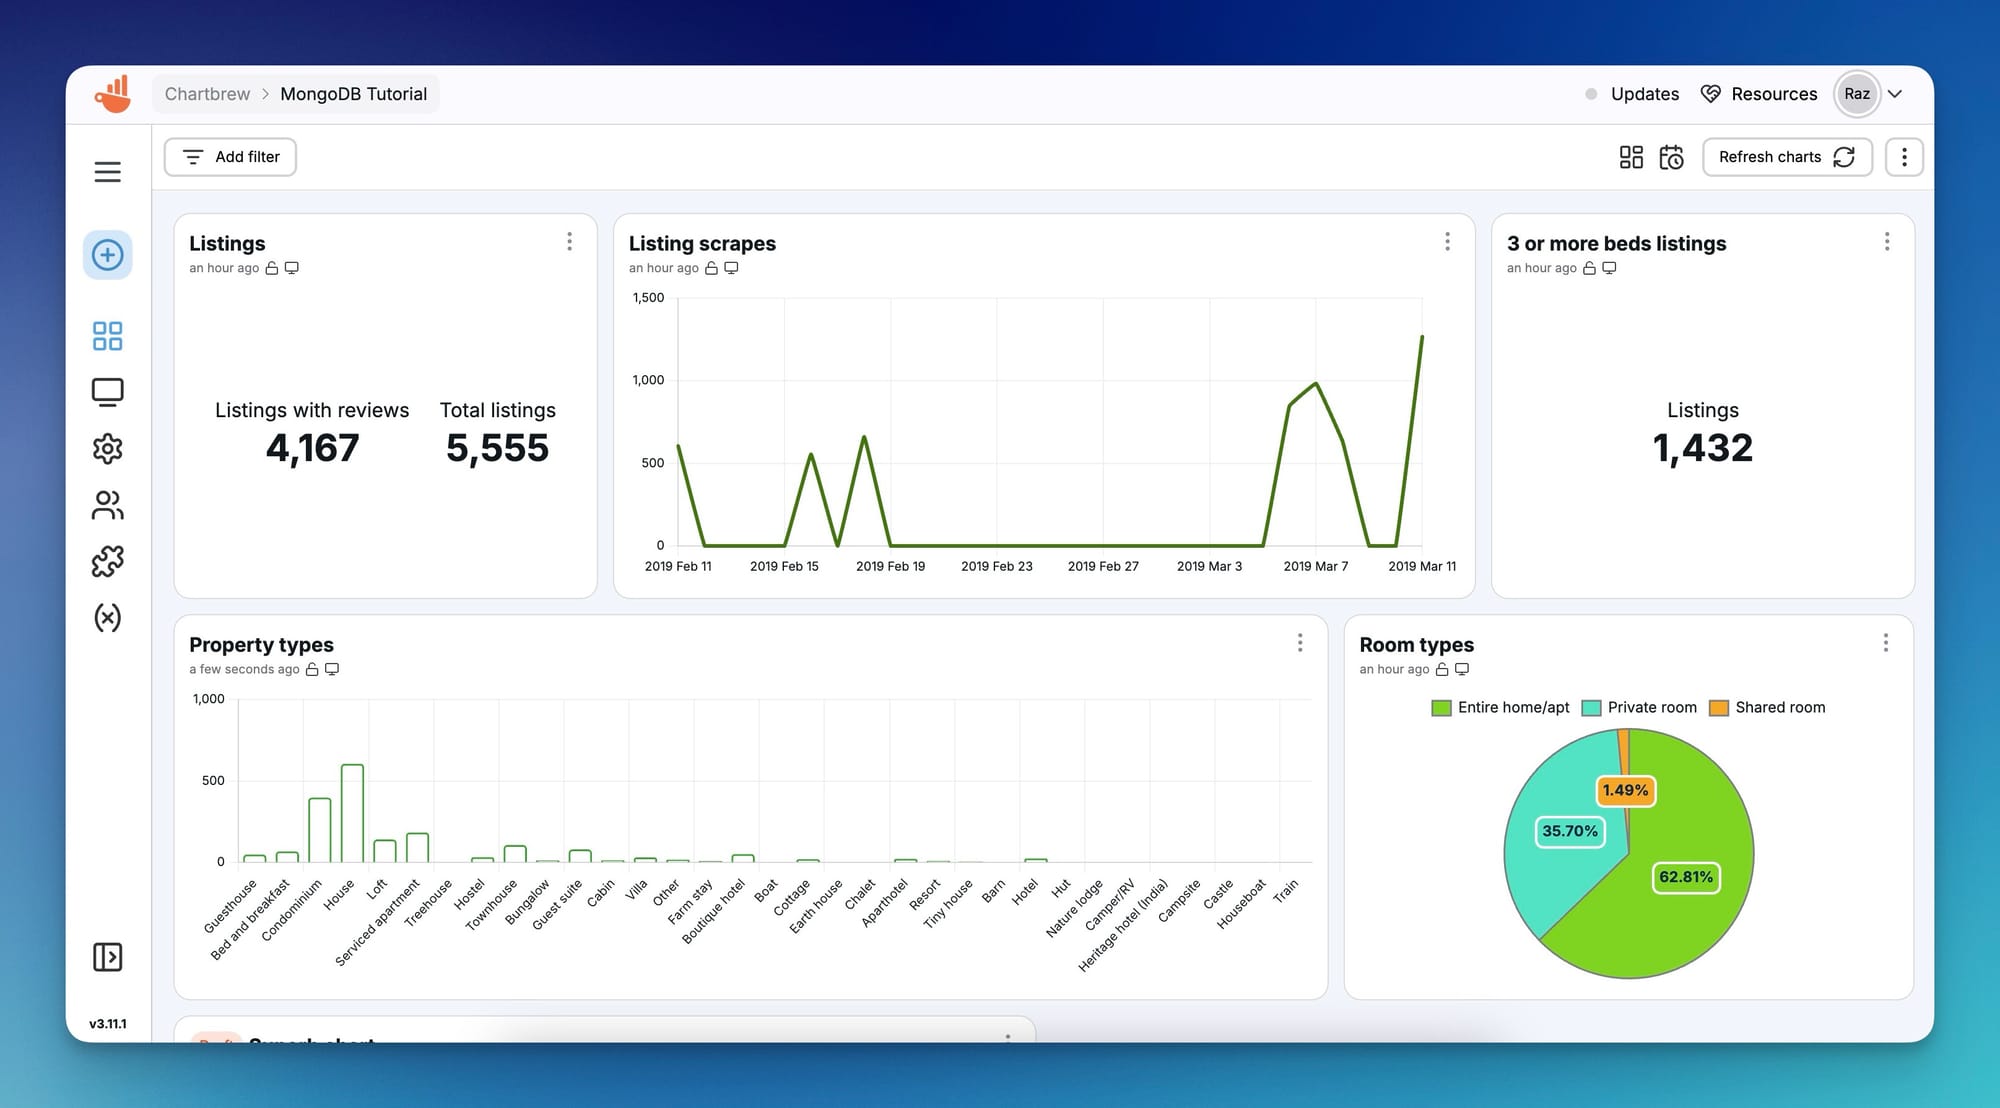Open integrations via the puzzle piece icon
Viewport: 2000px width, 1108px height.
(107, 561)
